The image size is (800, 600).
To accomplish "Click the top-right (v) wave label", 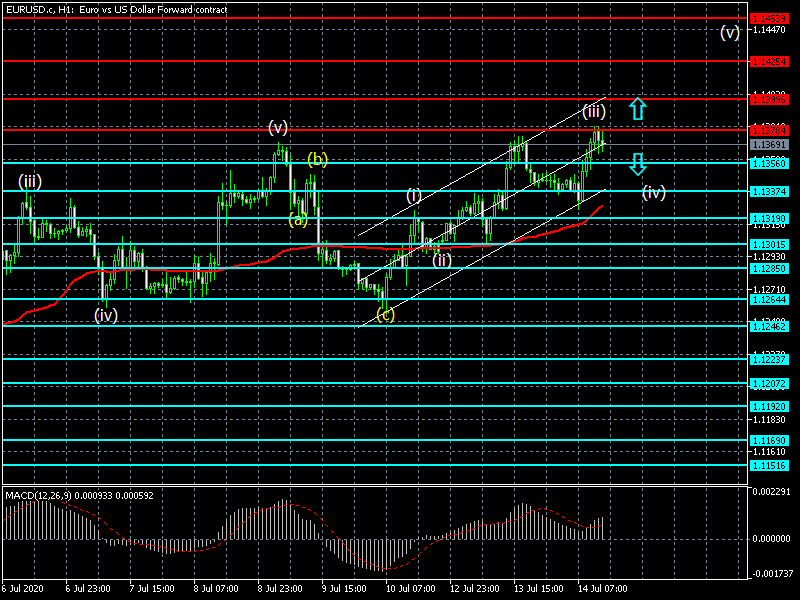I will point(730,32).
